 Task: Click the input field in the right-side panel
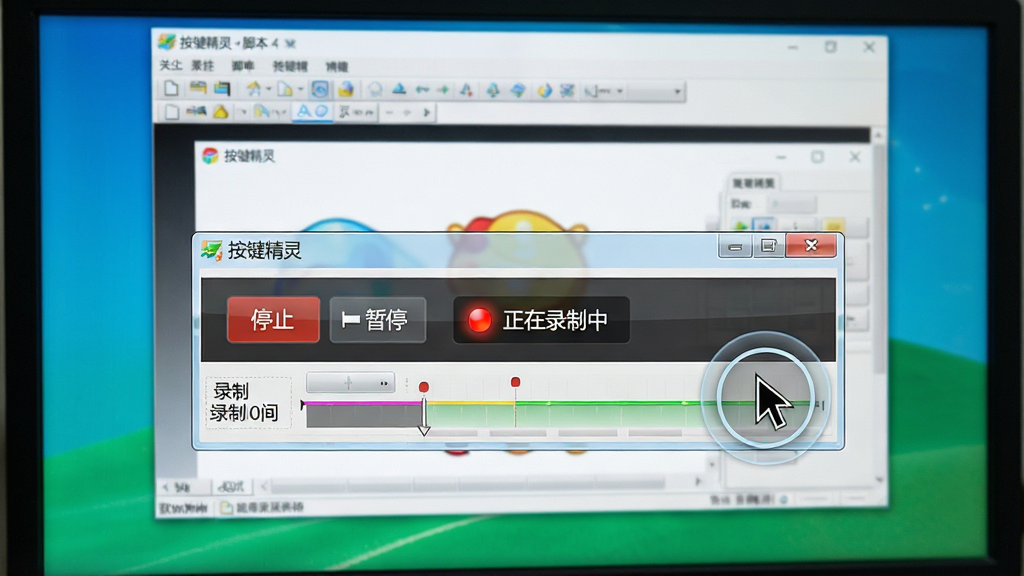[792, 204]
